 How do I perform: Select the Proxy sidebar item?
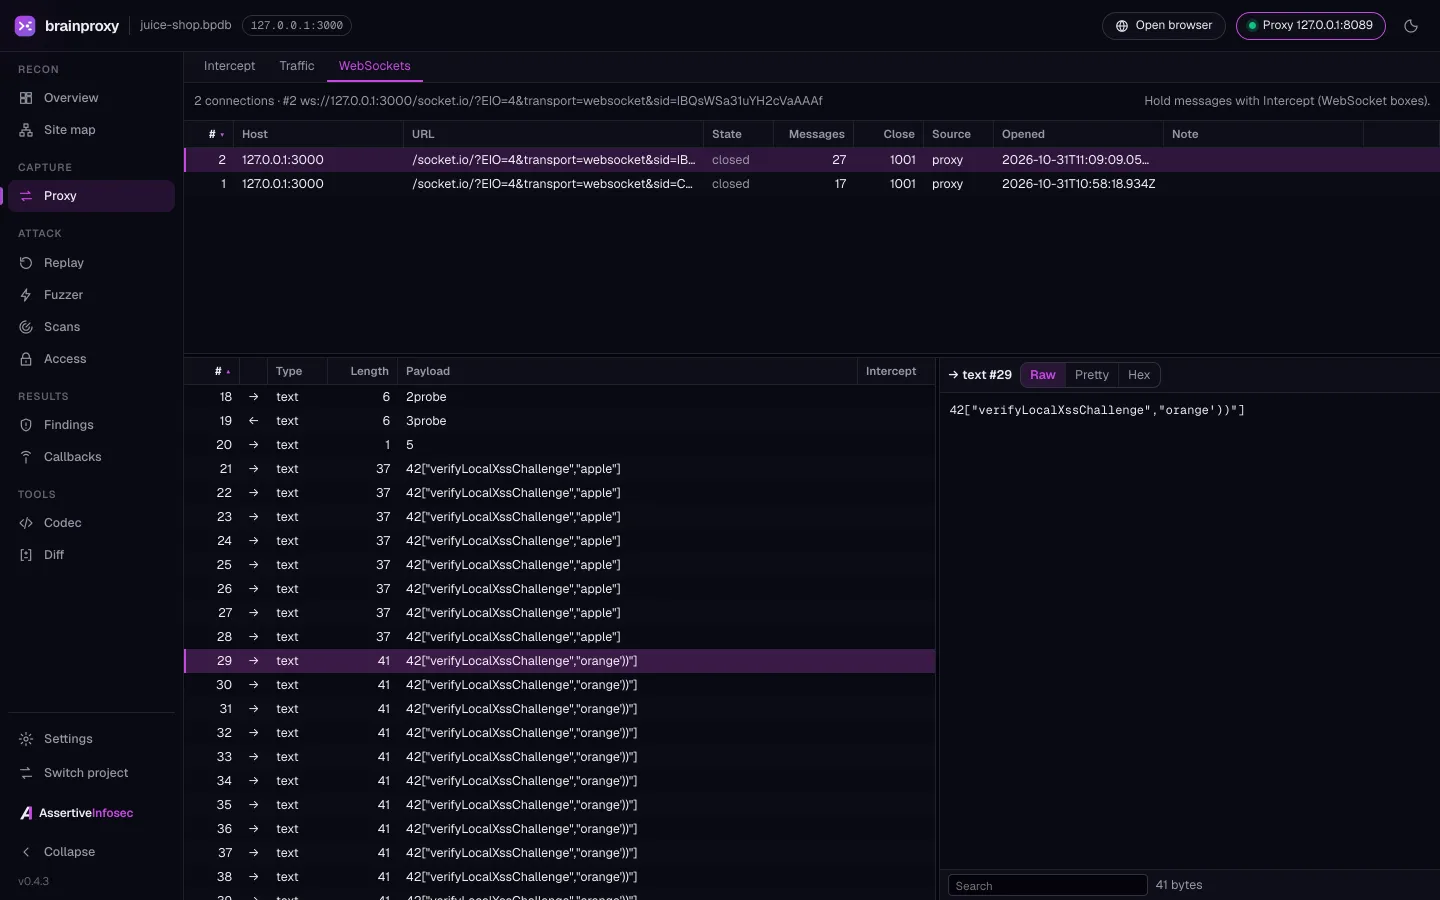(91, 196)
